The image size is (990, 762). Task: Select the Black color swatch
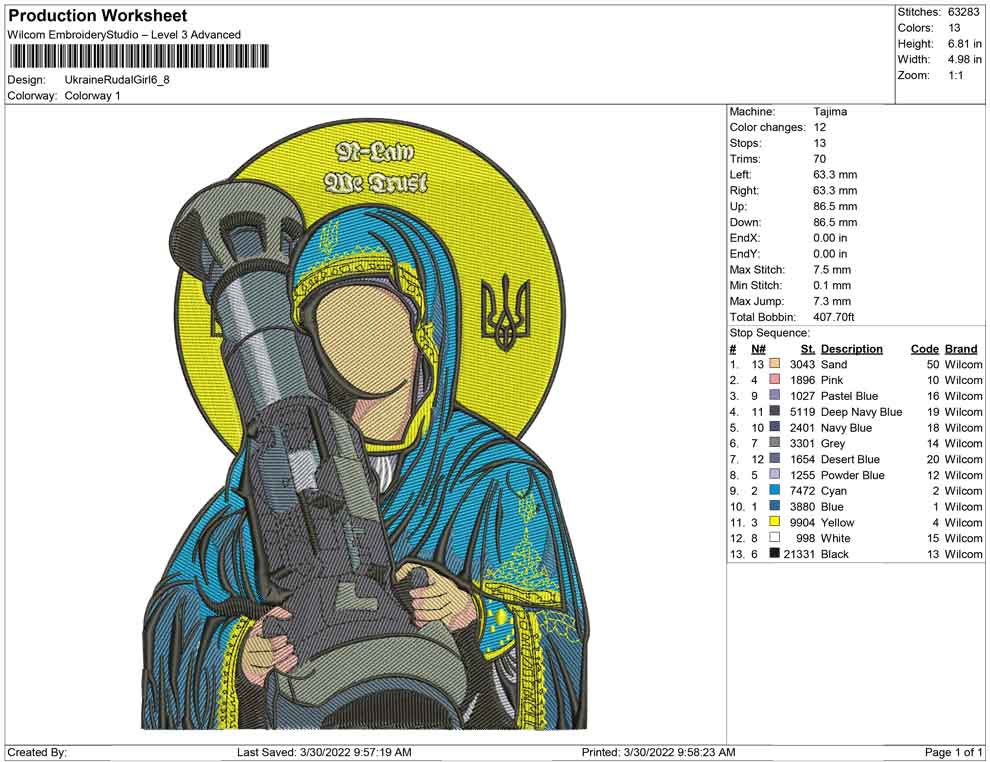pos(775,553)
